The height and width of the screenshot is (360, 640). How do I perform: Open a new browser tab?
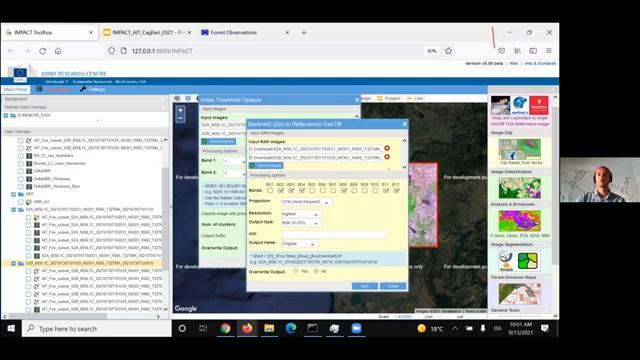[304, 32]
